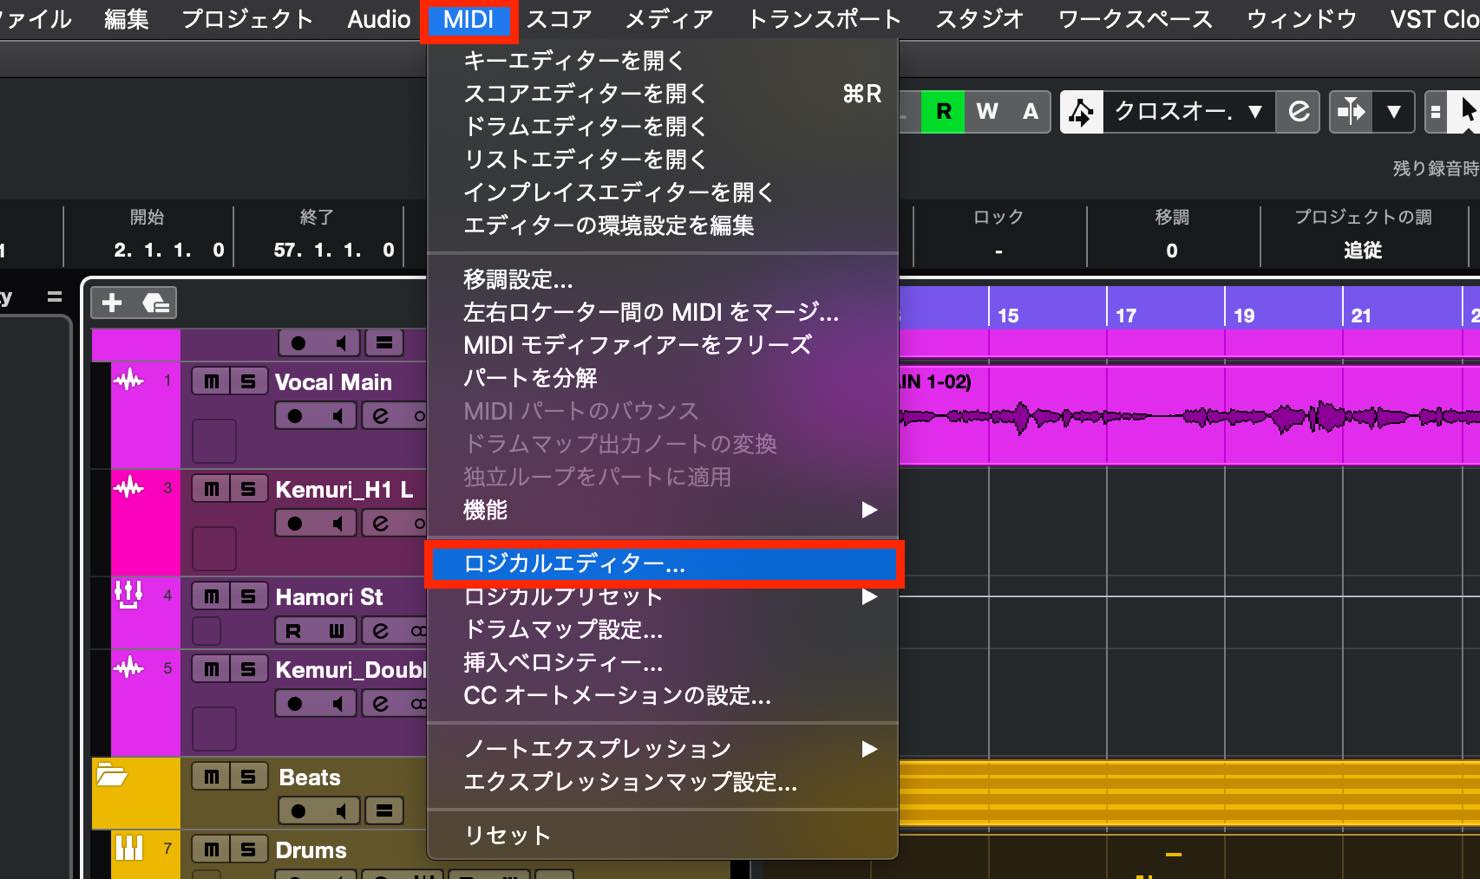
Task: Select the Object Selection arrow tool
Action: coord(1466,111)
